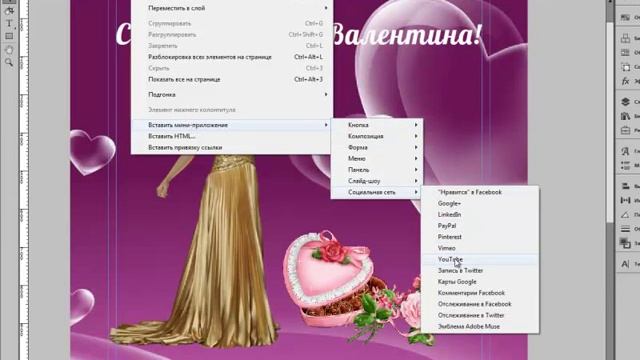
Task: Insert the LinkedIn widget
Action: [480, 214]
